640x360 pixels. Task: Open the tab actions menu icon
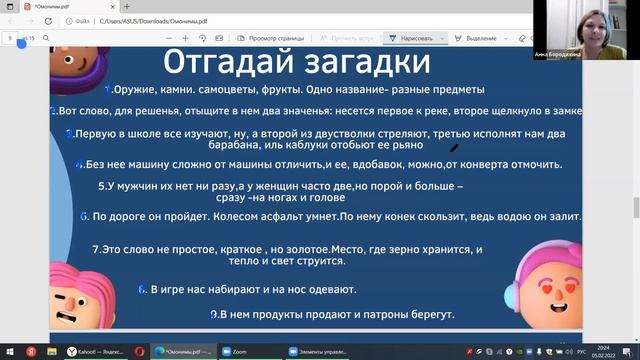[10, 7]
